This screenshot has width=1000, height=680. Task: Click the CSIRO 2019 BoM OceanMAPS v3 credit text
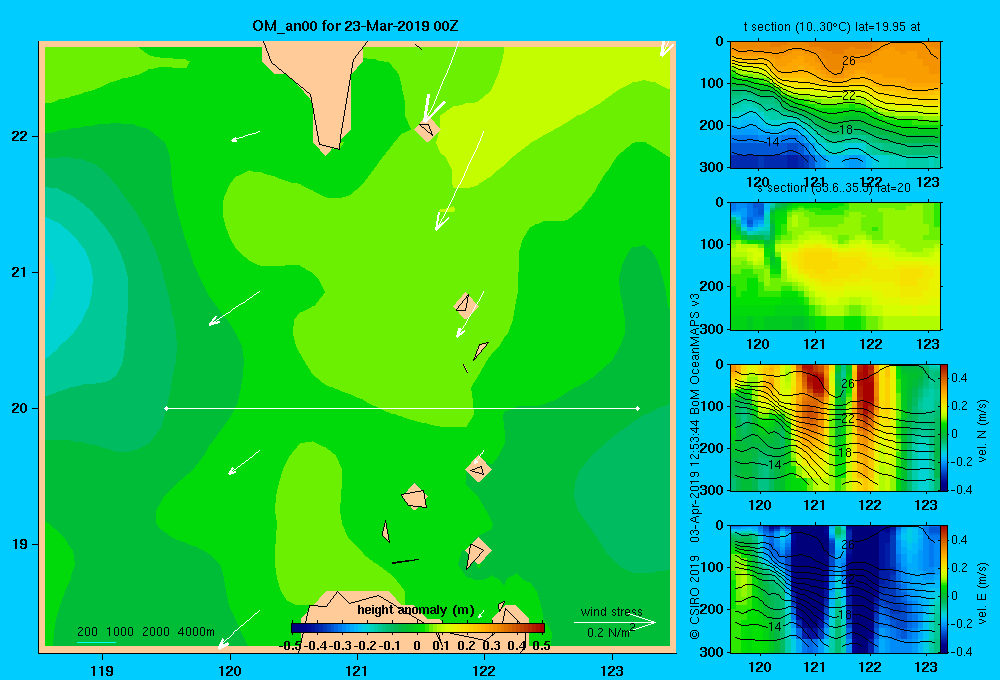pos(695,466)
